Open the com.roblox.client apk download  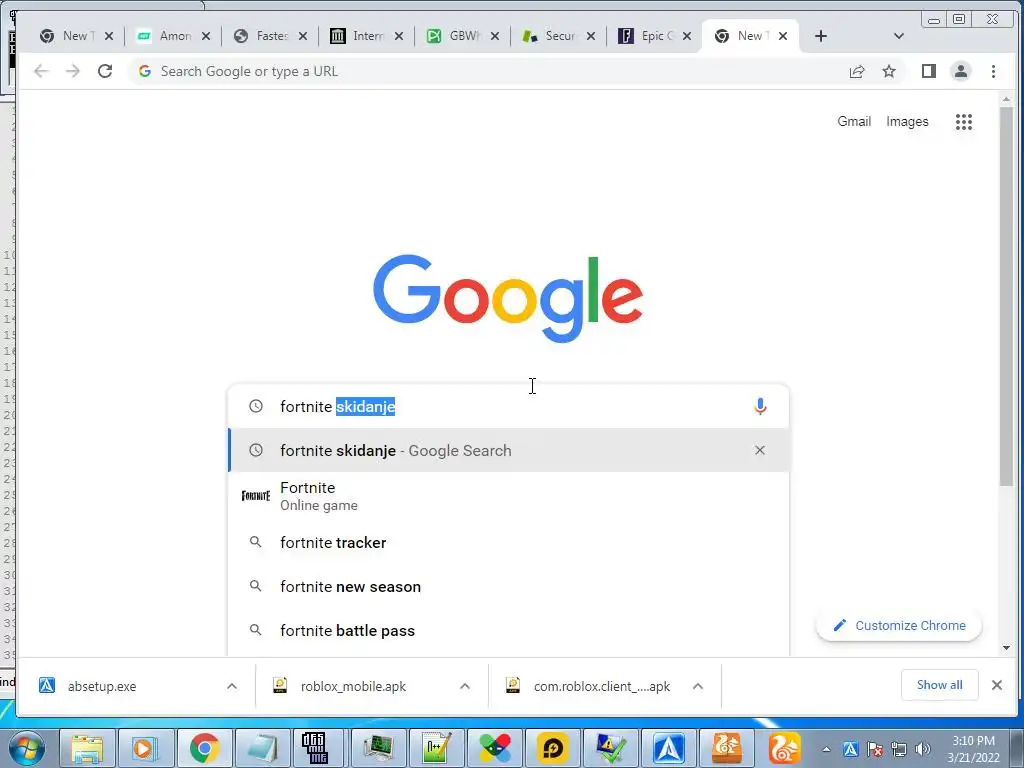(x=601, y=686)
